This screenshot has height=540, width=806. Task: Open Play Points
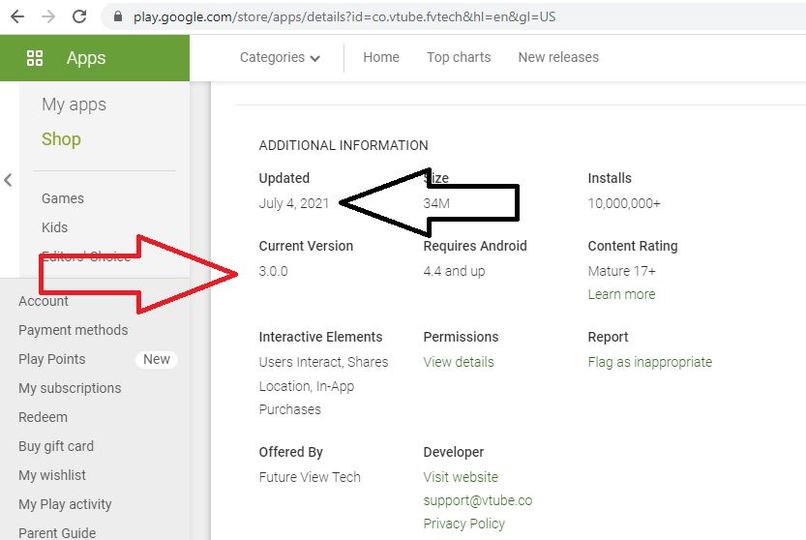tap(52, 359)
